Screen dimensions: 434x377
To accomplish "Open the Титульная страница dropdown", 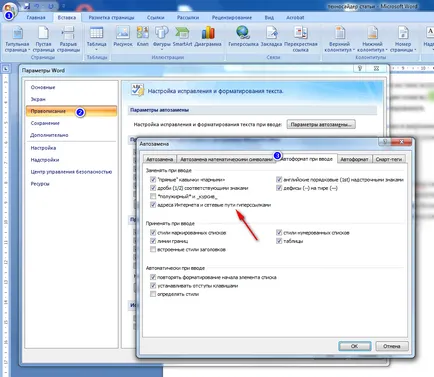I will tap(17, 39).
